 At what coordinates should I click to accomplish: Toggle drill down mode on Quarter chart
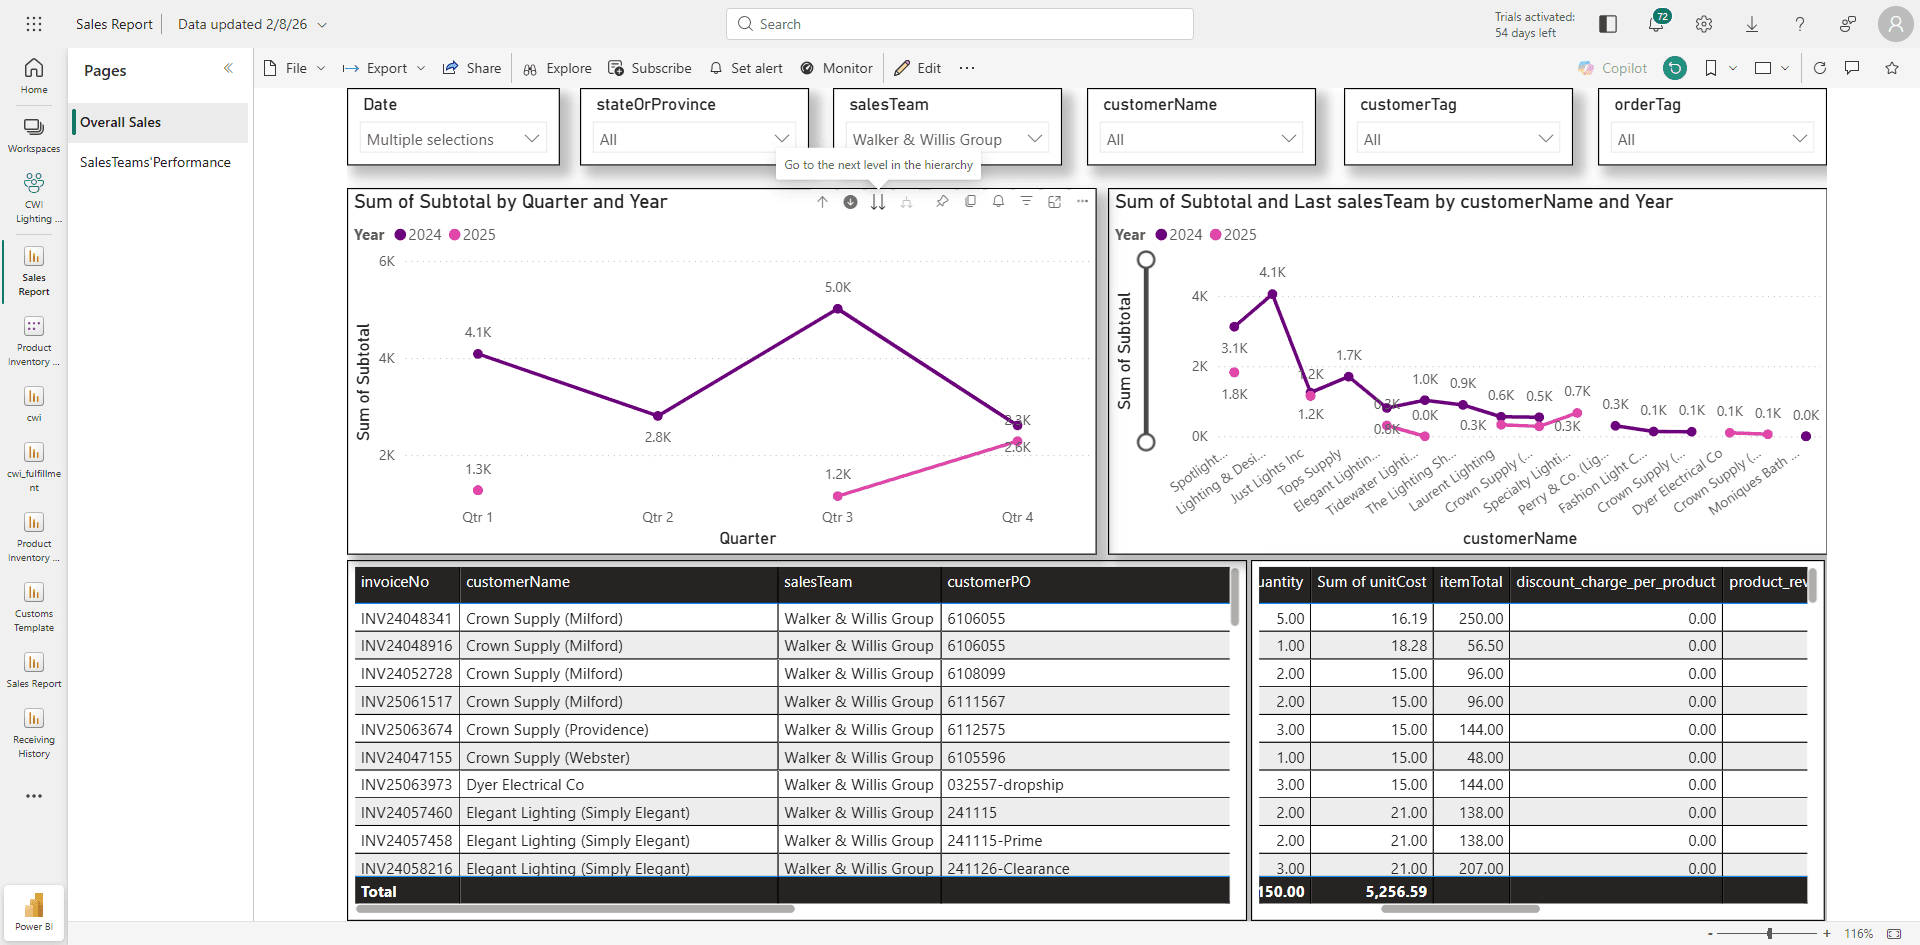[850, 202]
